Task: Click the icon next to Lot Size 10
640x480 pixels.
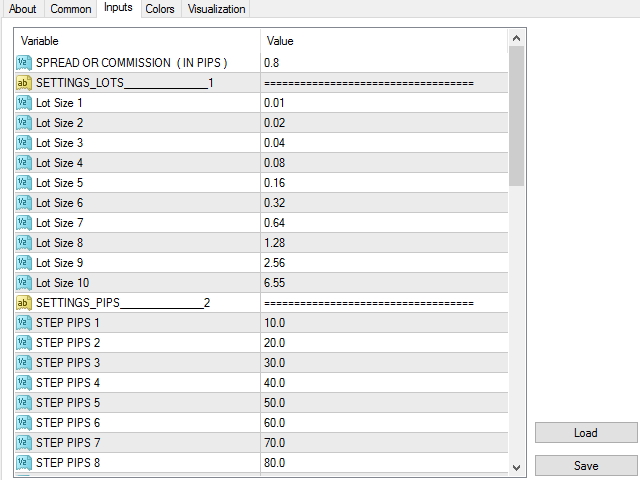Action: click(x=24, y=283)
